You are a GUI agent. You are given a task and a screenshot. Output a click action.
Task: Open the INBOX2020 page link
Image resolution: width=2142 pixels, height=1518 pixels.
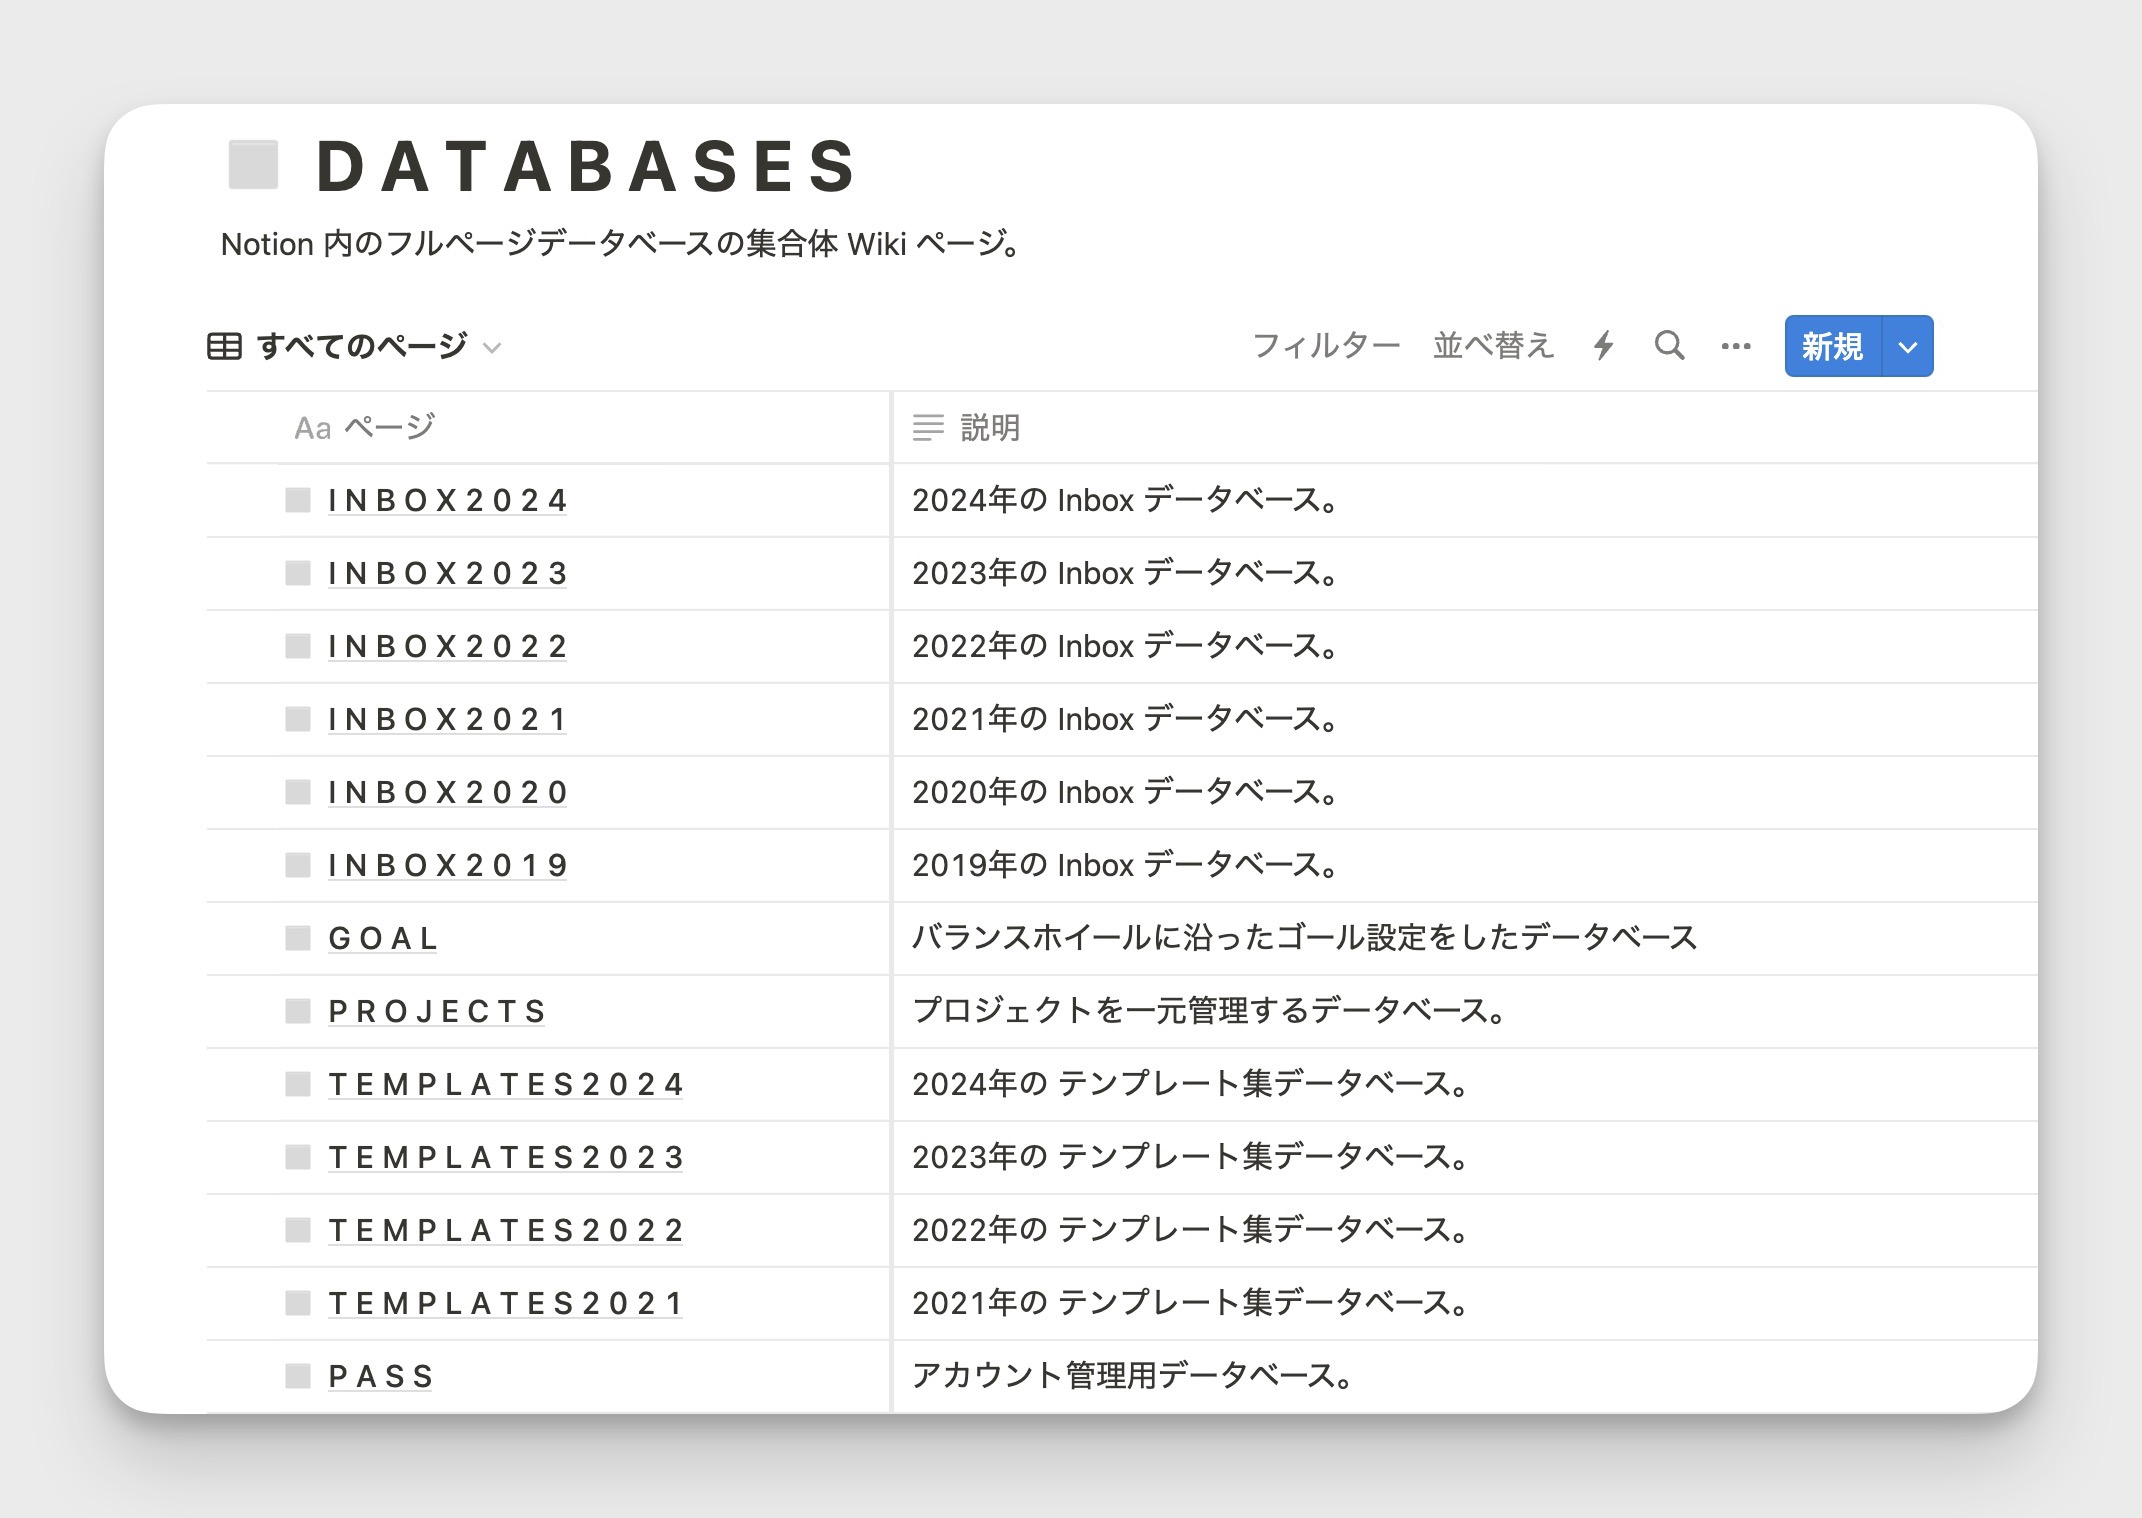[x=447, y=792]
